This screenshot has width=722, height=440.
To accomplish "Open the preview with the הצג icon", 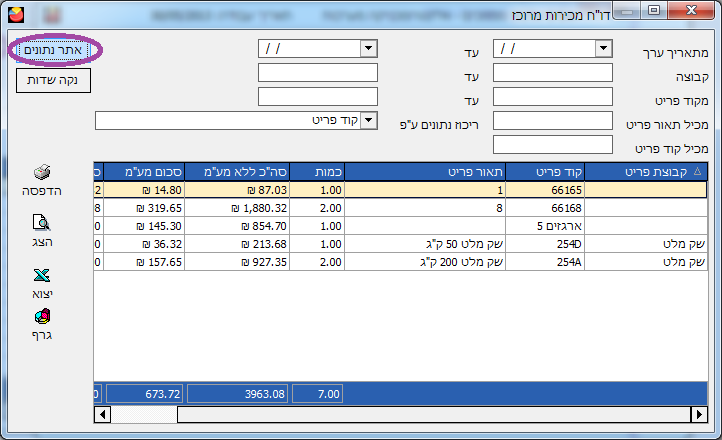I will click(x=42, y=224).
